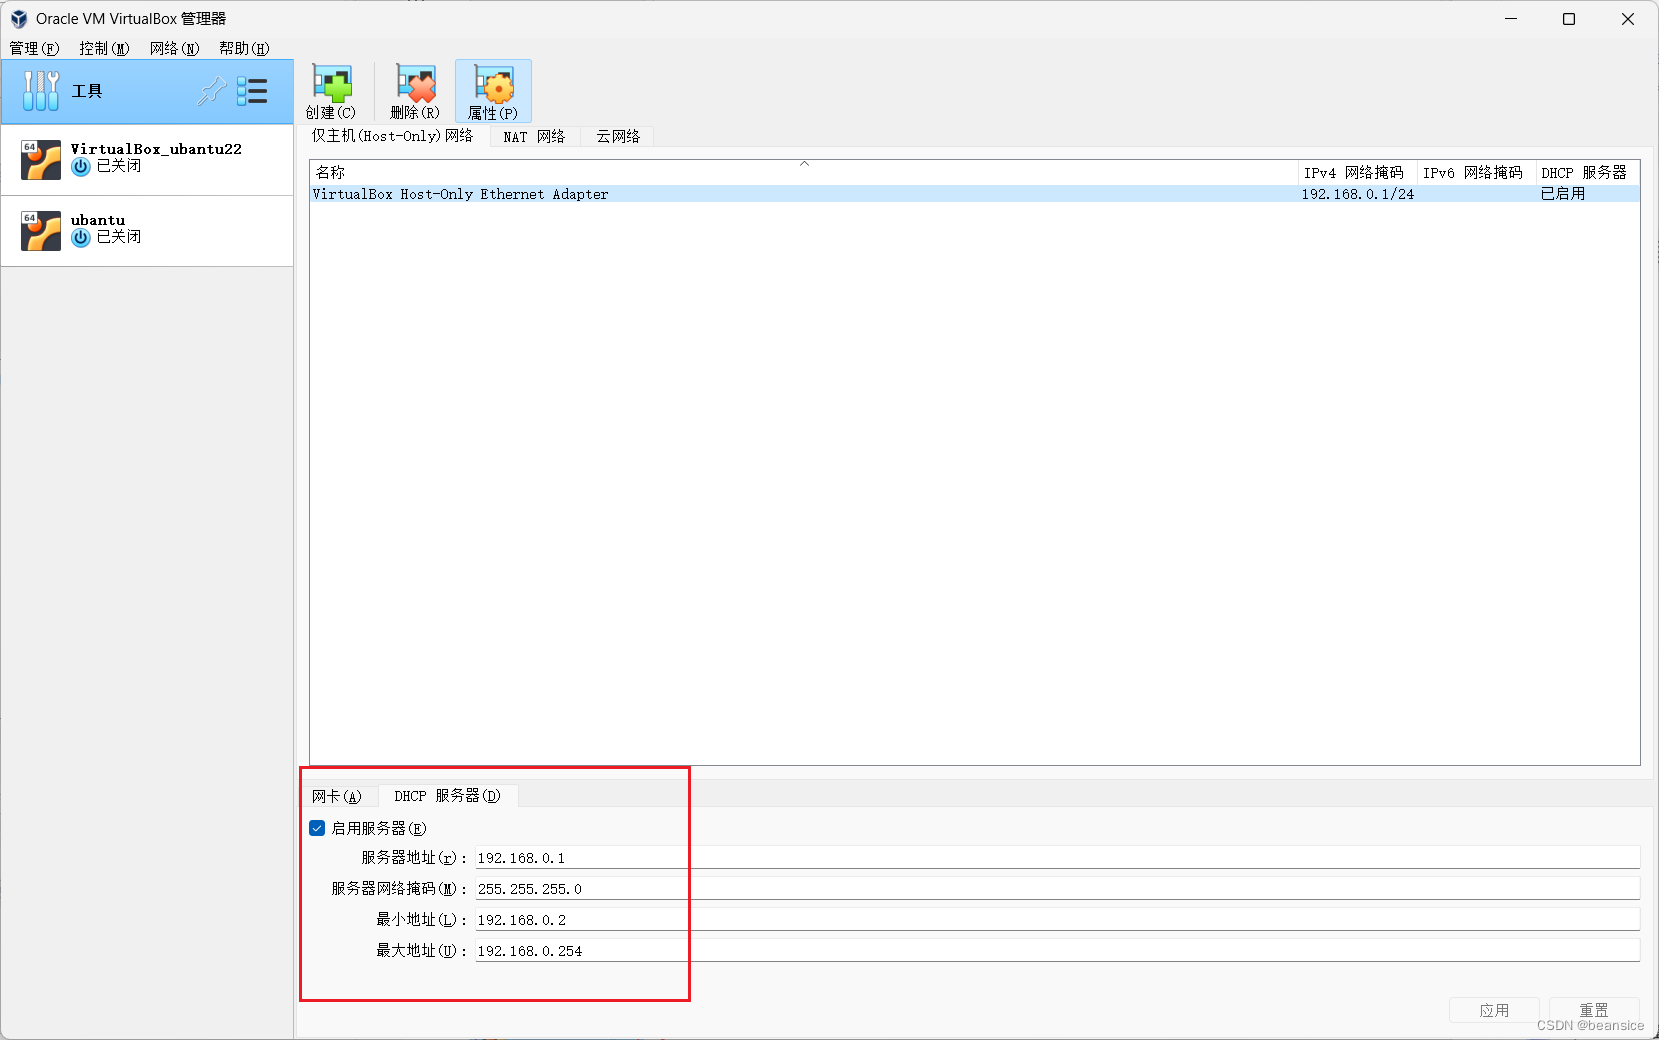The height and width of the screenshot is (1040, 1659).
Task: Uncheck Enable Server (启用服务器) checkbox
Action: [x=317, y=828]
